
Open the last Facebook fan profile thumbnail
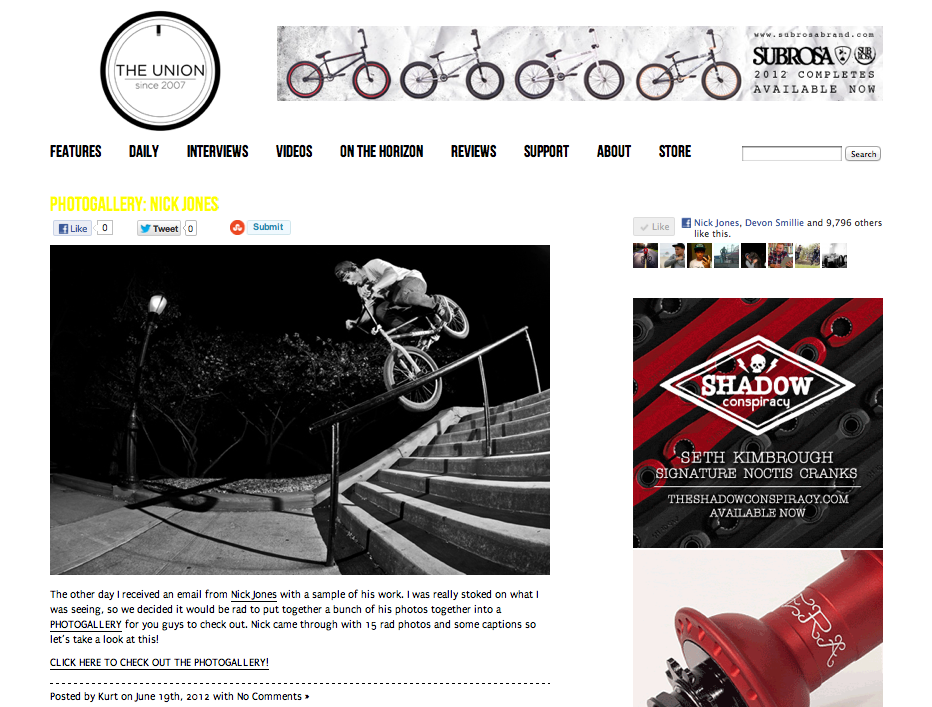click(834, 256)
